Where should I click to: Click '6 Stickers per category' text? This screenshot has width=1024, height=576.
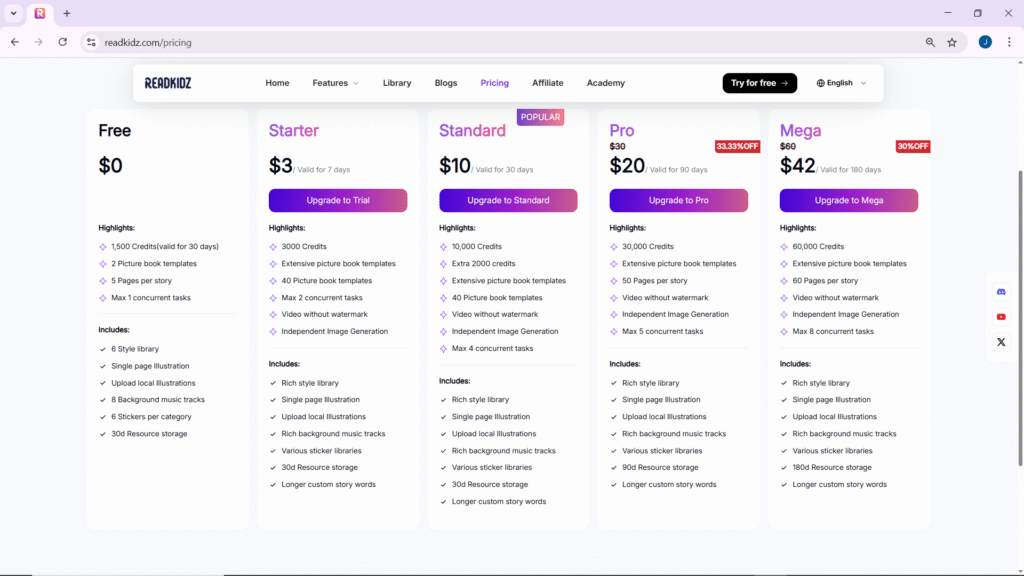pos(151,417)
